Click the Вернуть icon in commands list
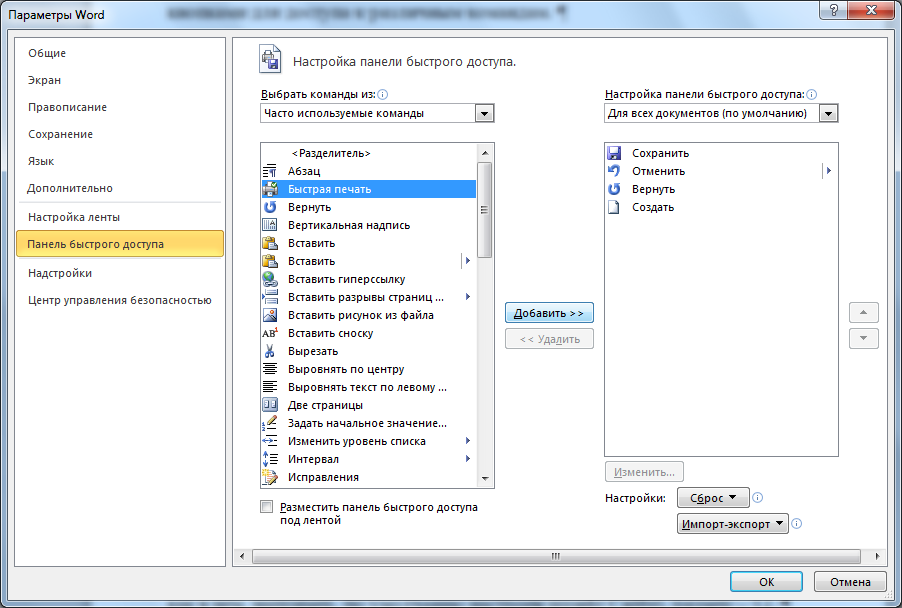Screen dimensions: 902x608 [270, 207]
